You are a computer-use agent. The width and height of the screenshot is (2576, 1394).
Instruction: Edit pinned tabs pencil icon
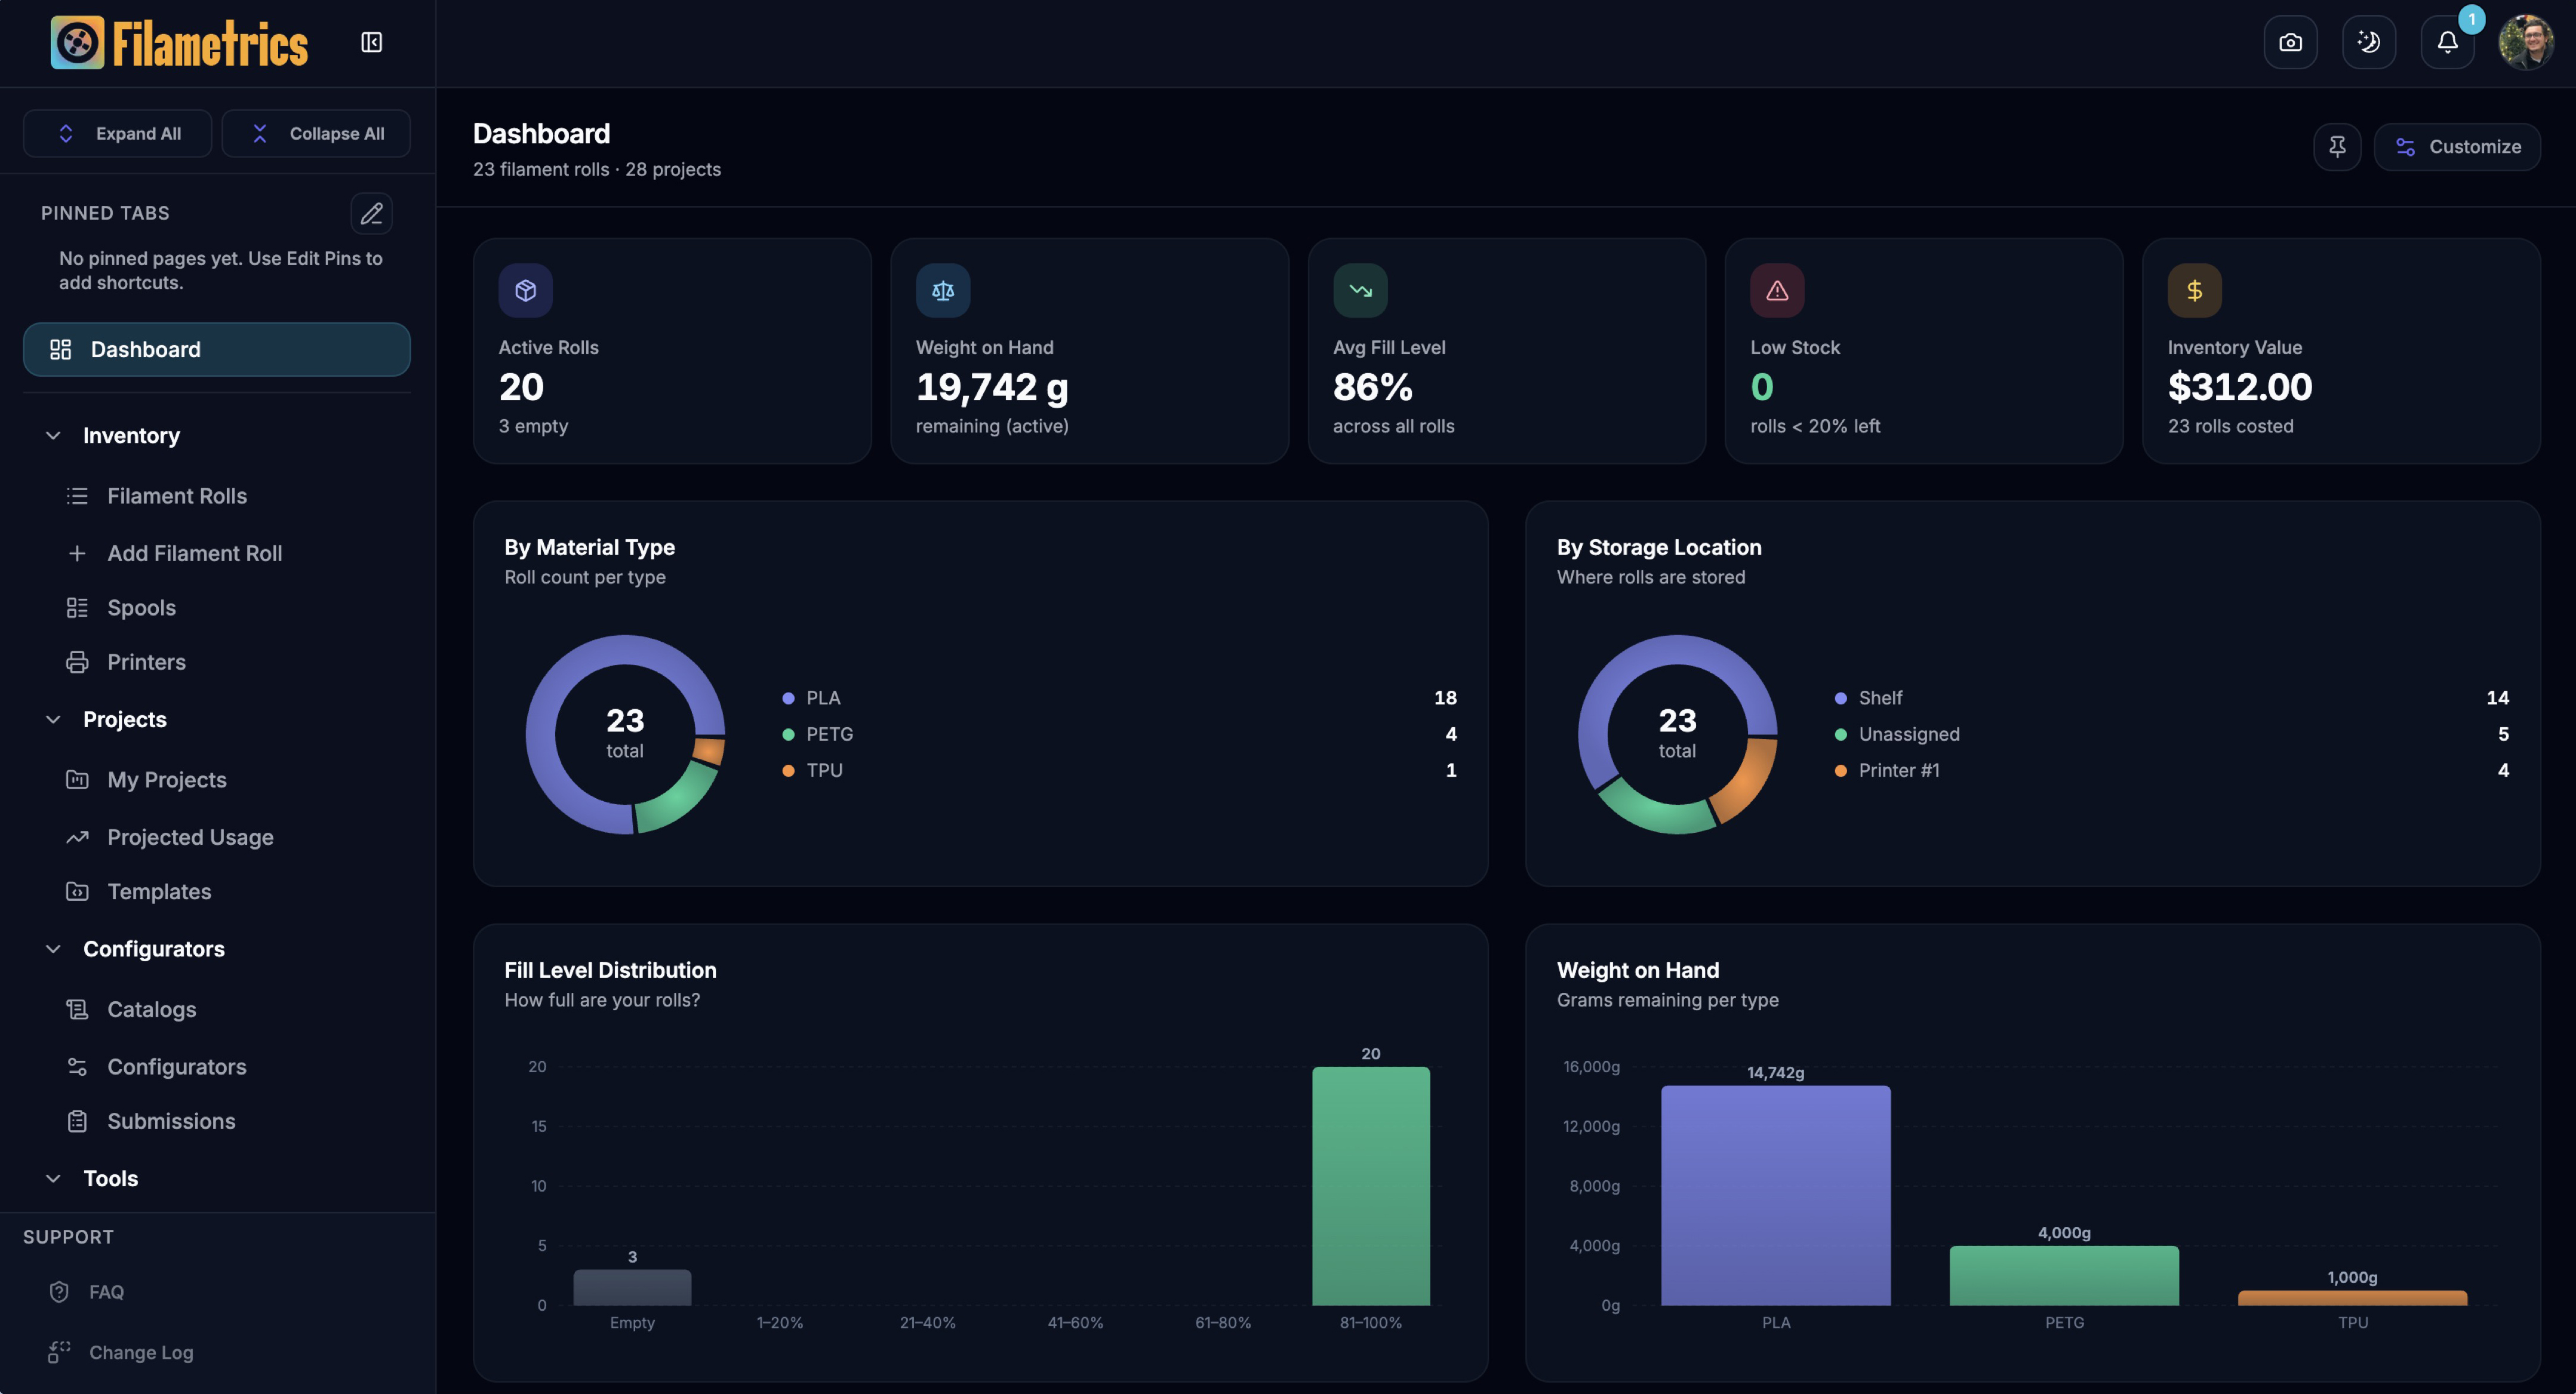tap(371, 213)
